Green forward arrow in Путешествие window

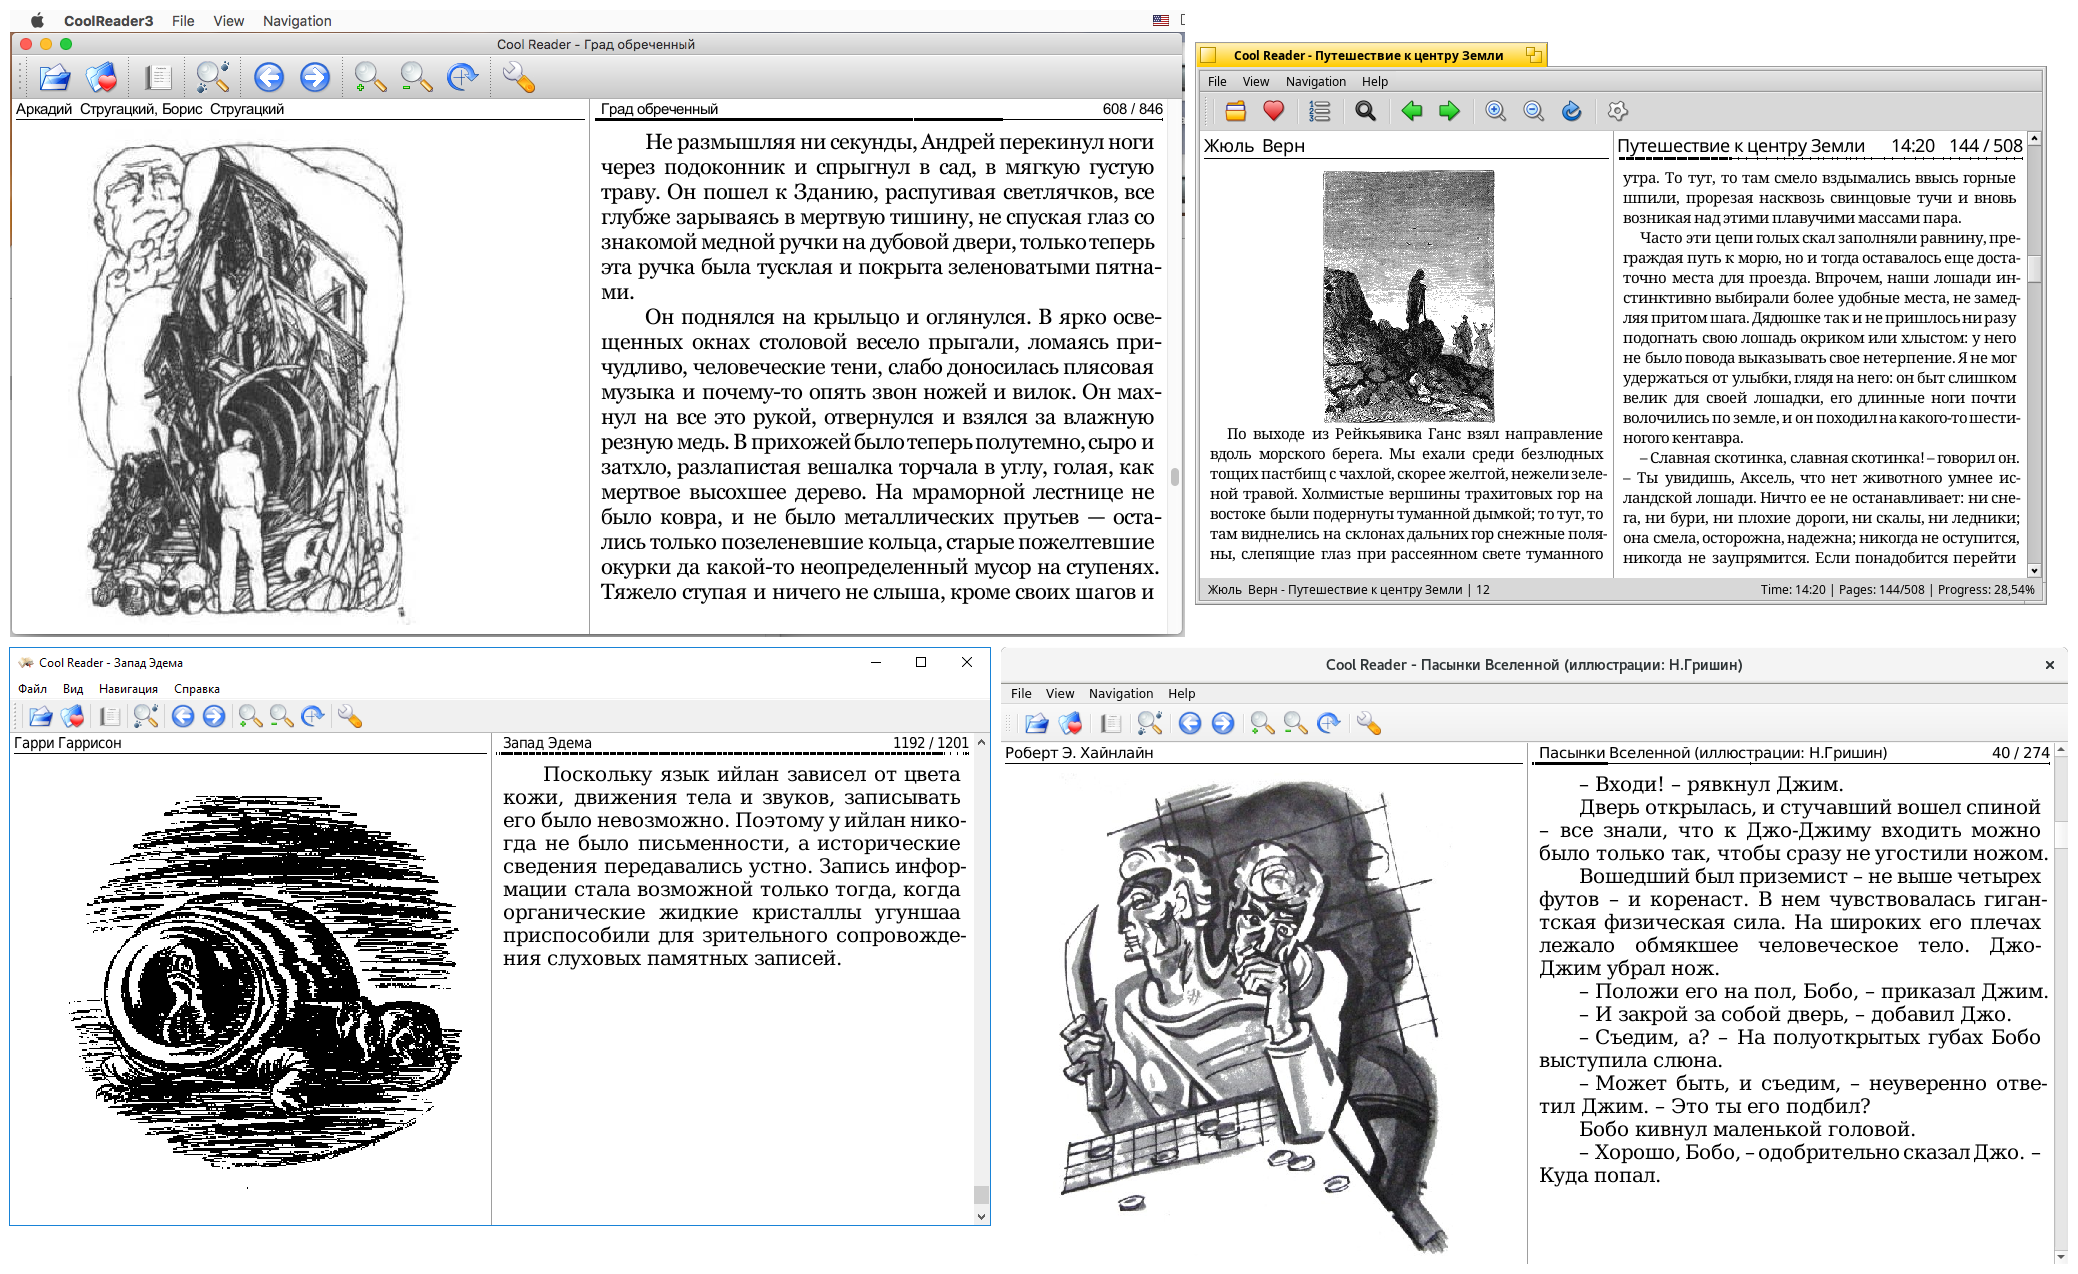tap(1449, 111)
